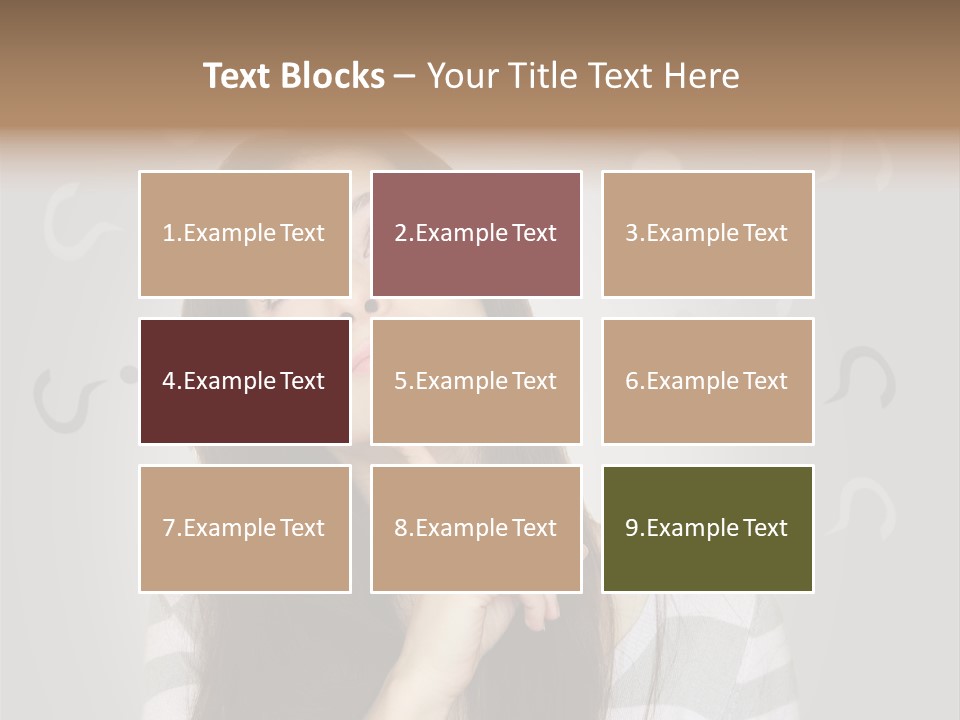Click the '8.Example Text' label text
The height and width of the screenshot is (720, 960).
(x=476, y=528)
